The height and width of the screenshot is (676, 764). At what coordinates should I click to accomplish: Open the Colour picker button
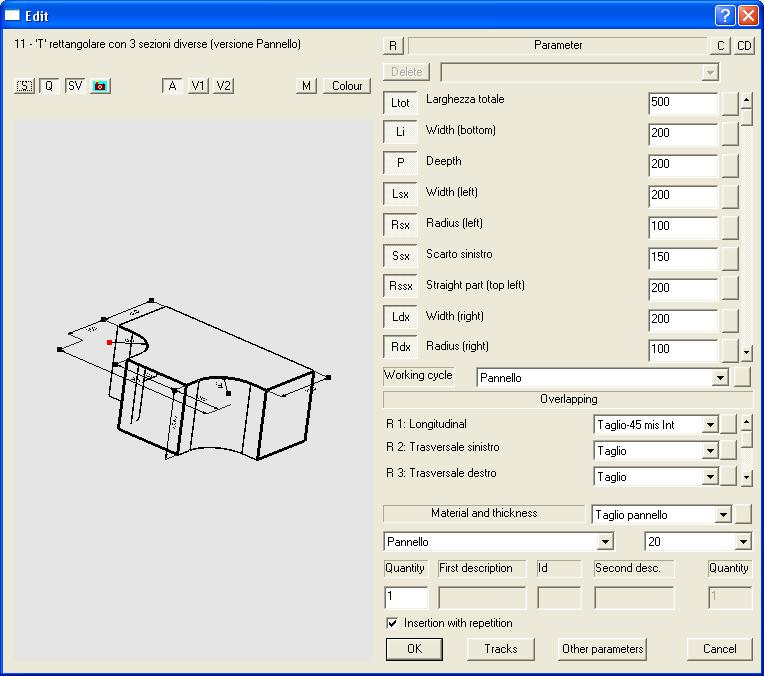tap(347, 86)
